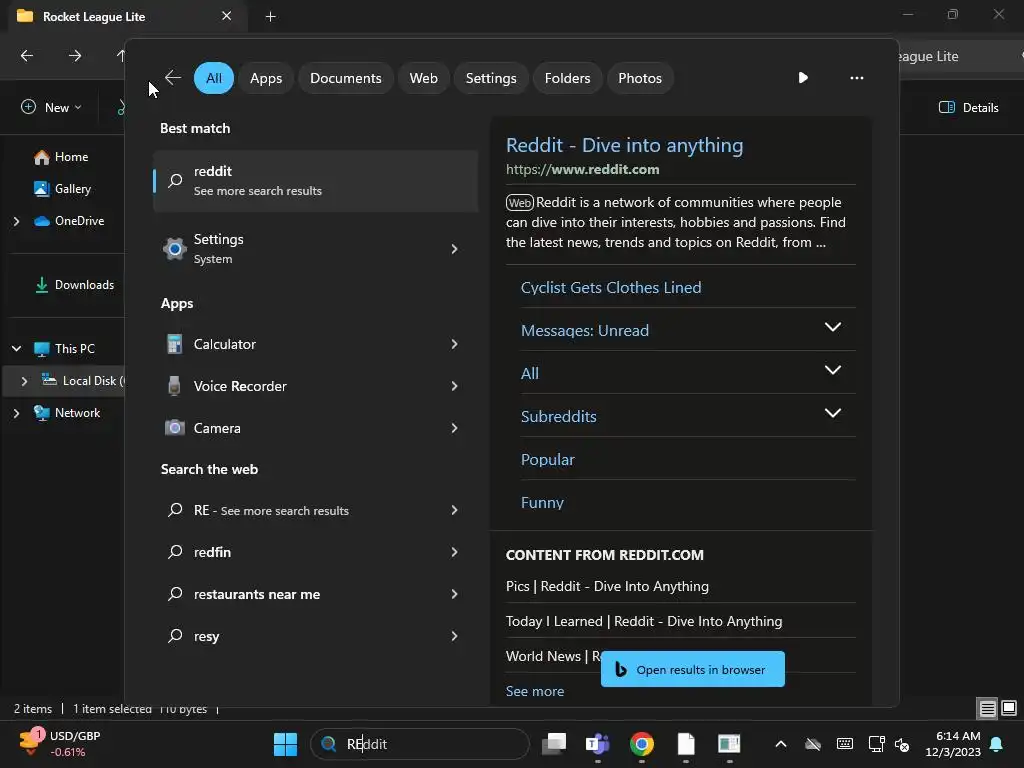1024x768 pixels.
Task: Open Reddit - Dive into anything link
Action: pos(624,145)
